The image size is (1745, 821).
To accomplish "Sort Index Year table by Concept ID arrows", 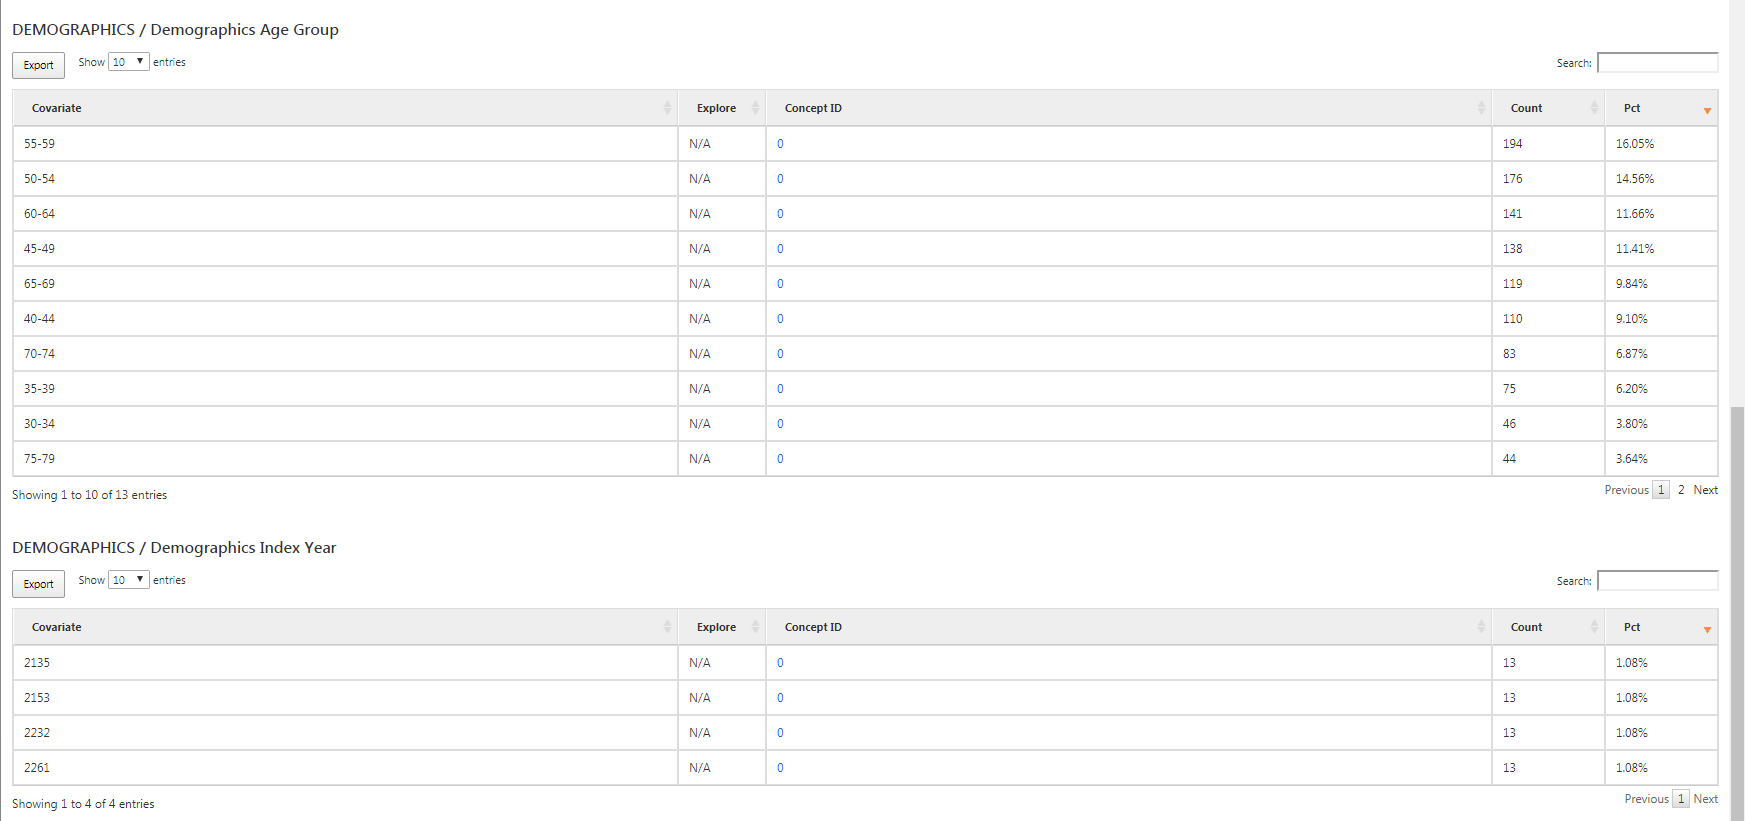I will [x=1481, y=627].
